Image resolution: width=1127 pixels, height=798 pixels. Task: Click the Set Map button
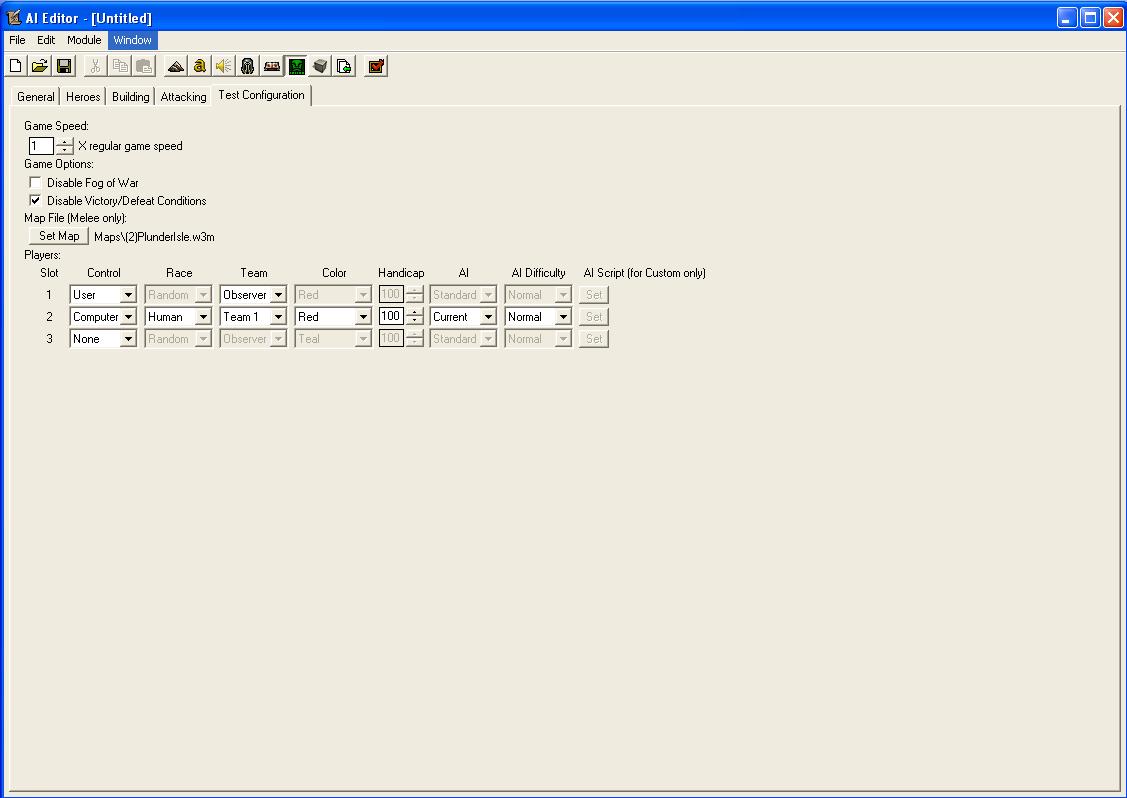(59, 236)
